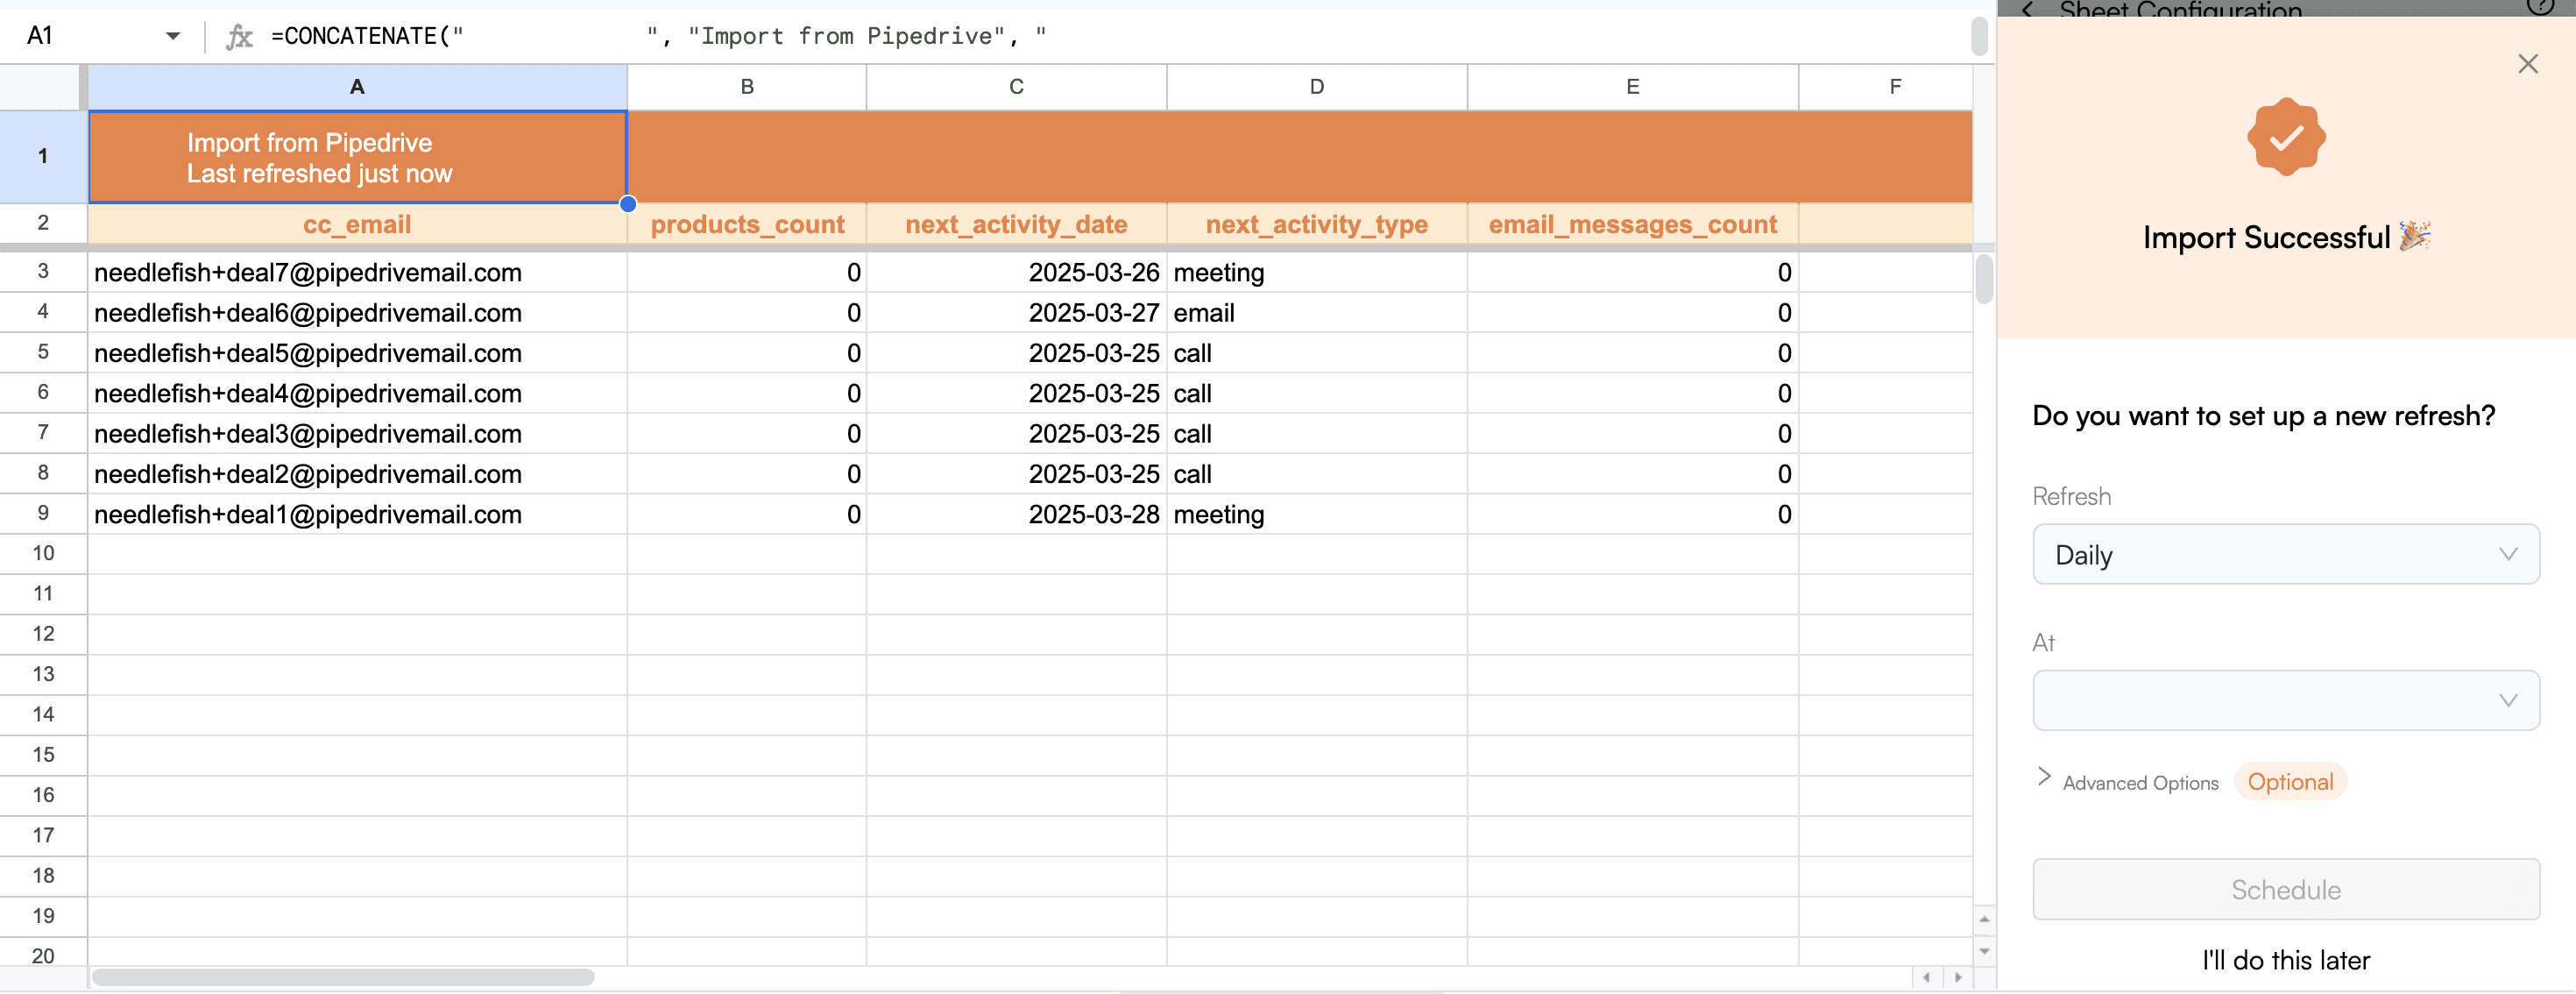Select column E header
Viewport: 2576px width, 994px height.
click(x=1632, y=87)
